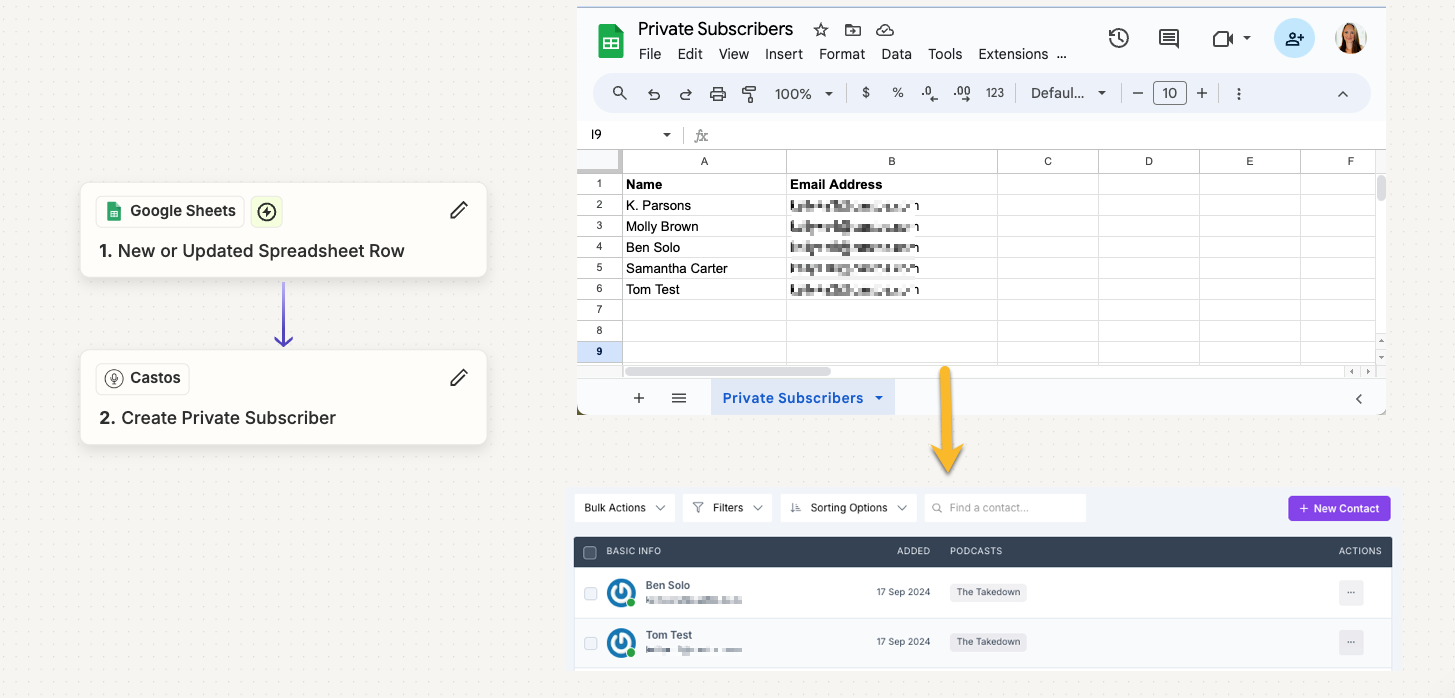Screen dimensions: 1455x698
Task: Open Sorting Options dropdown
Action: [x=849, y=508]
